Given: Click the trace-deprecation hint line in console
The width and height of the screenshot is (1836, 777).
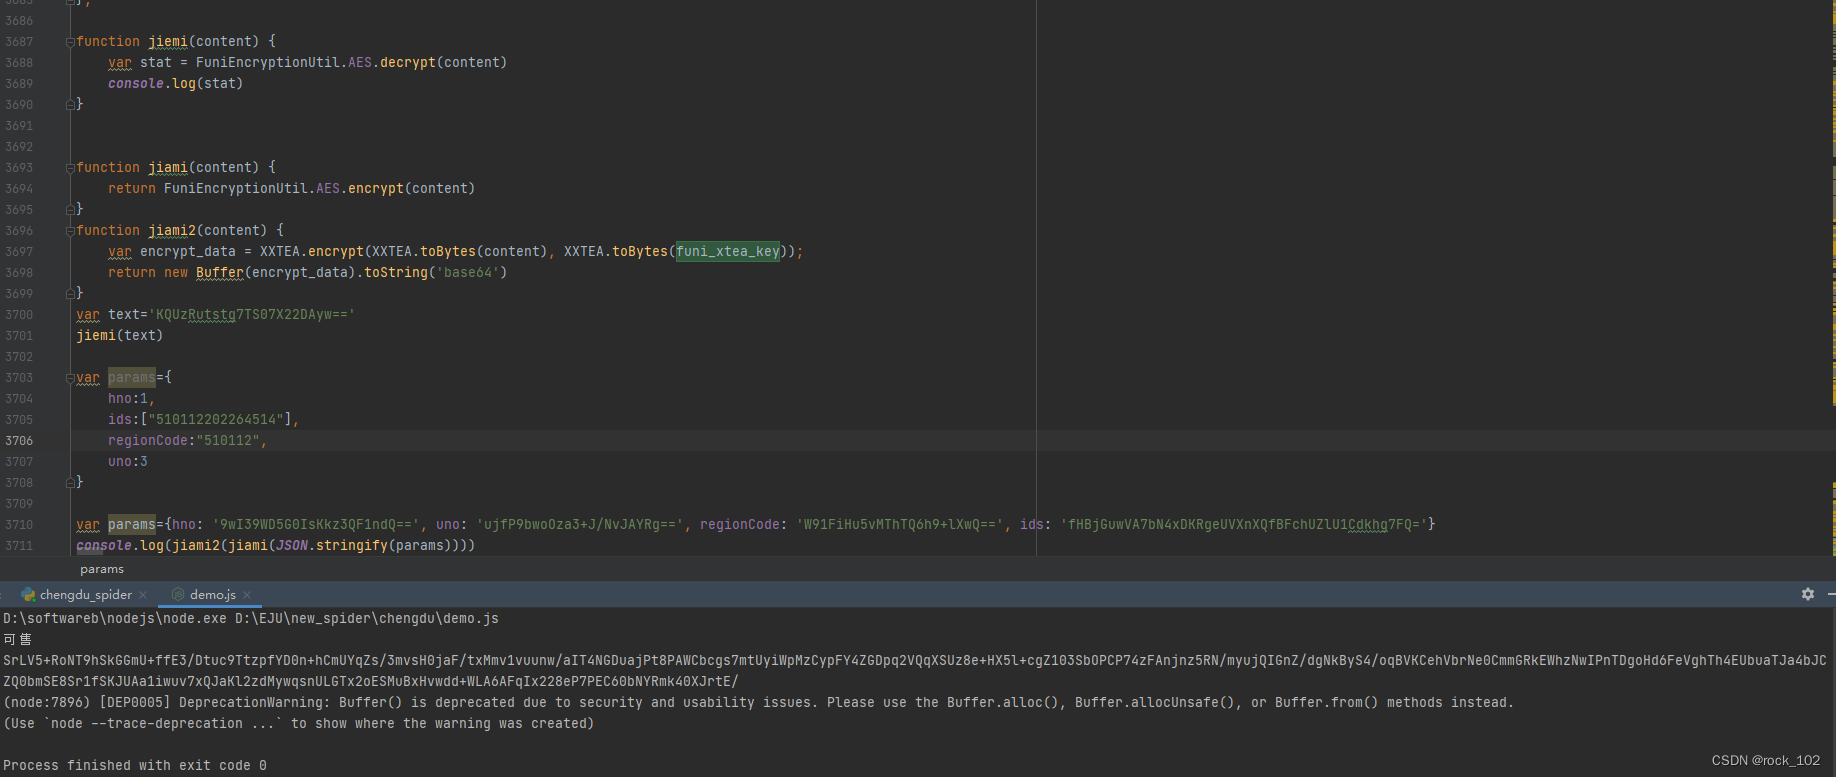Looking at the screenshot, I should [299, 724].
